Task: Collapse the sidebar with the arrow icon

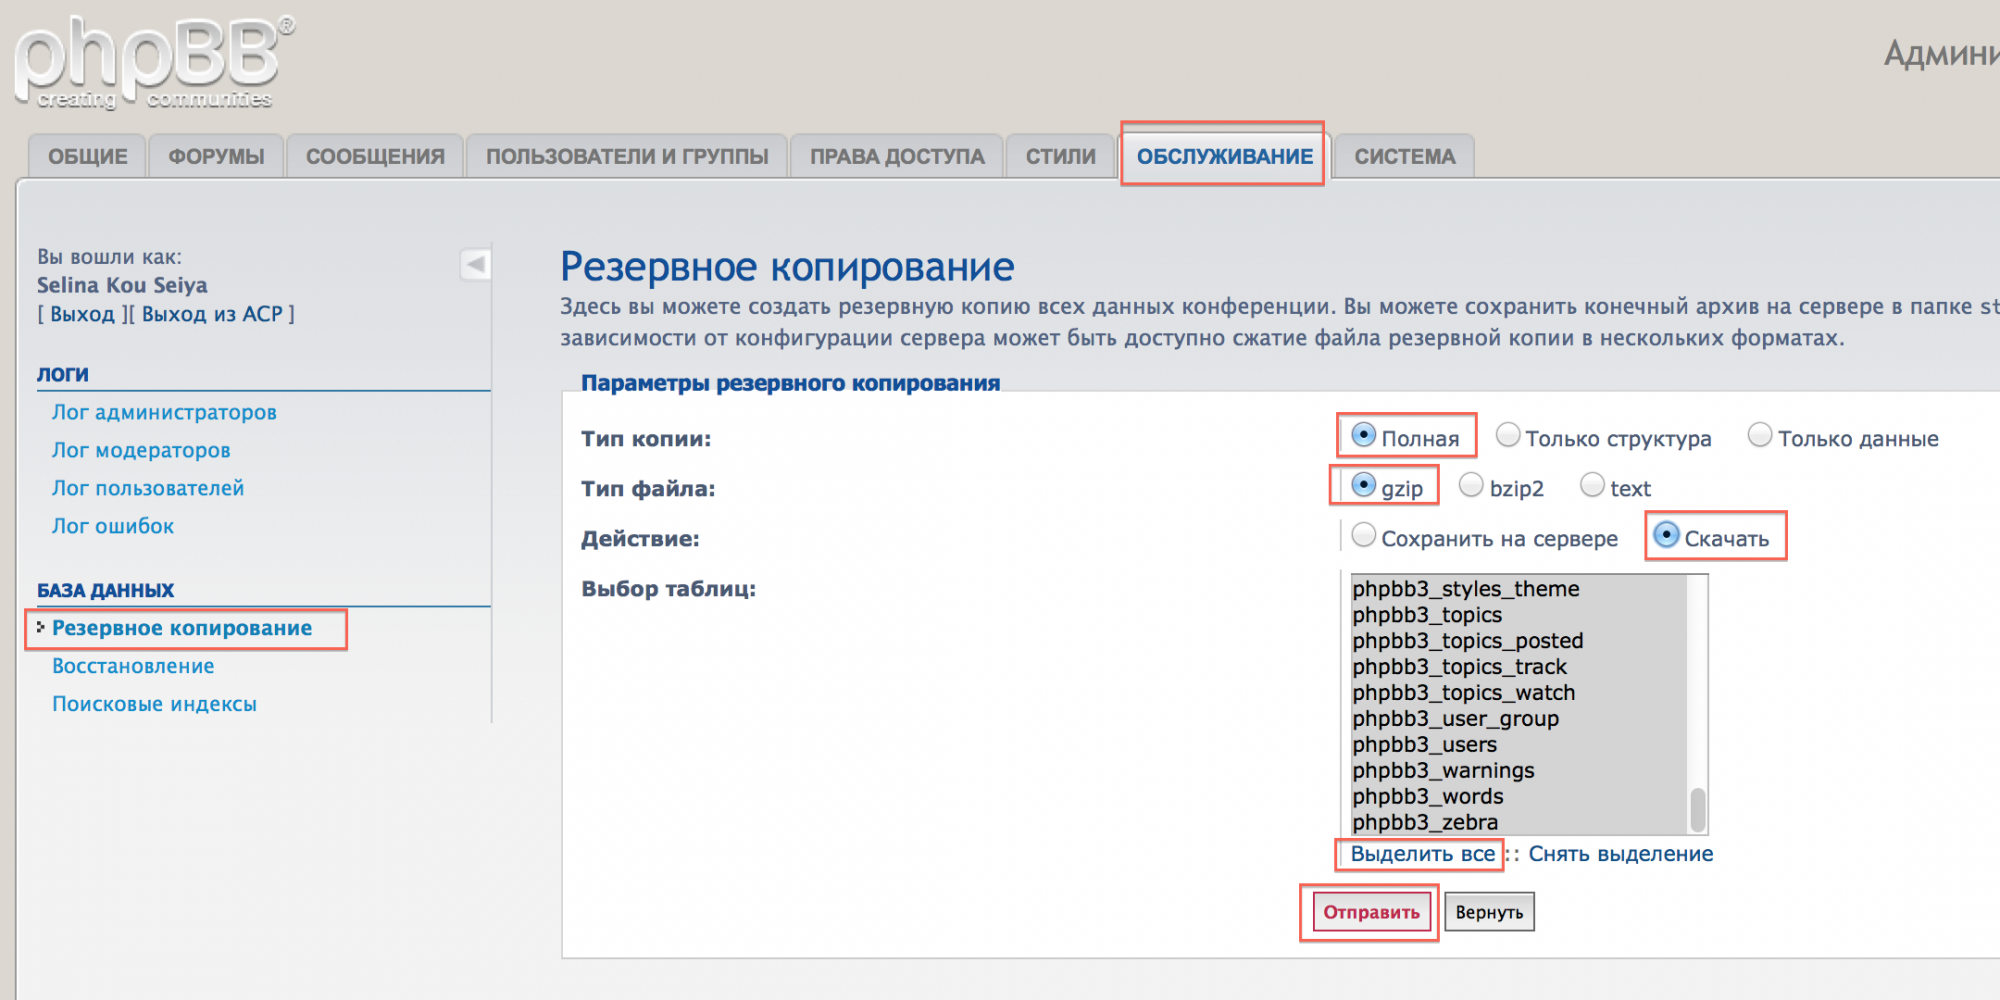Action: 475,264
